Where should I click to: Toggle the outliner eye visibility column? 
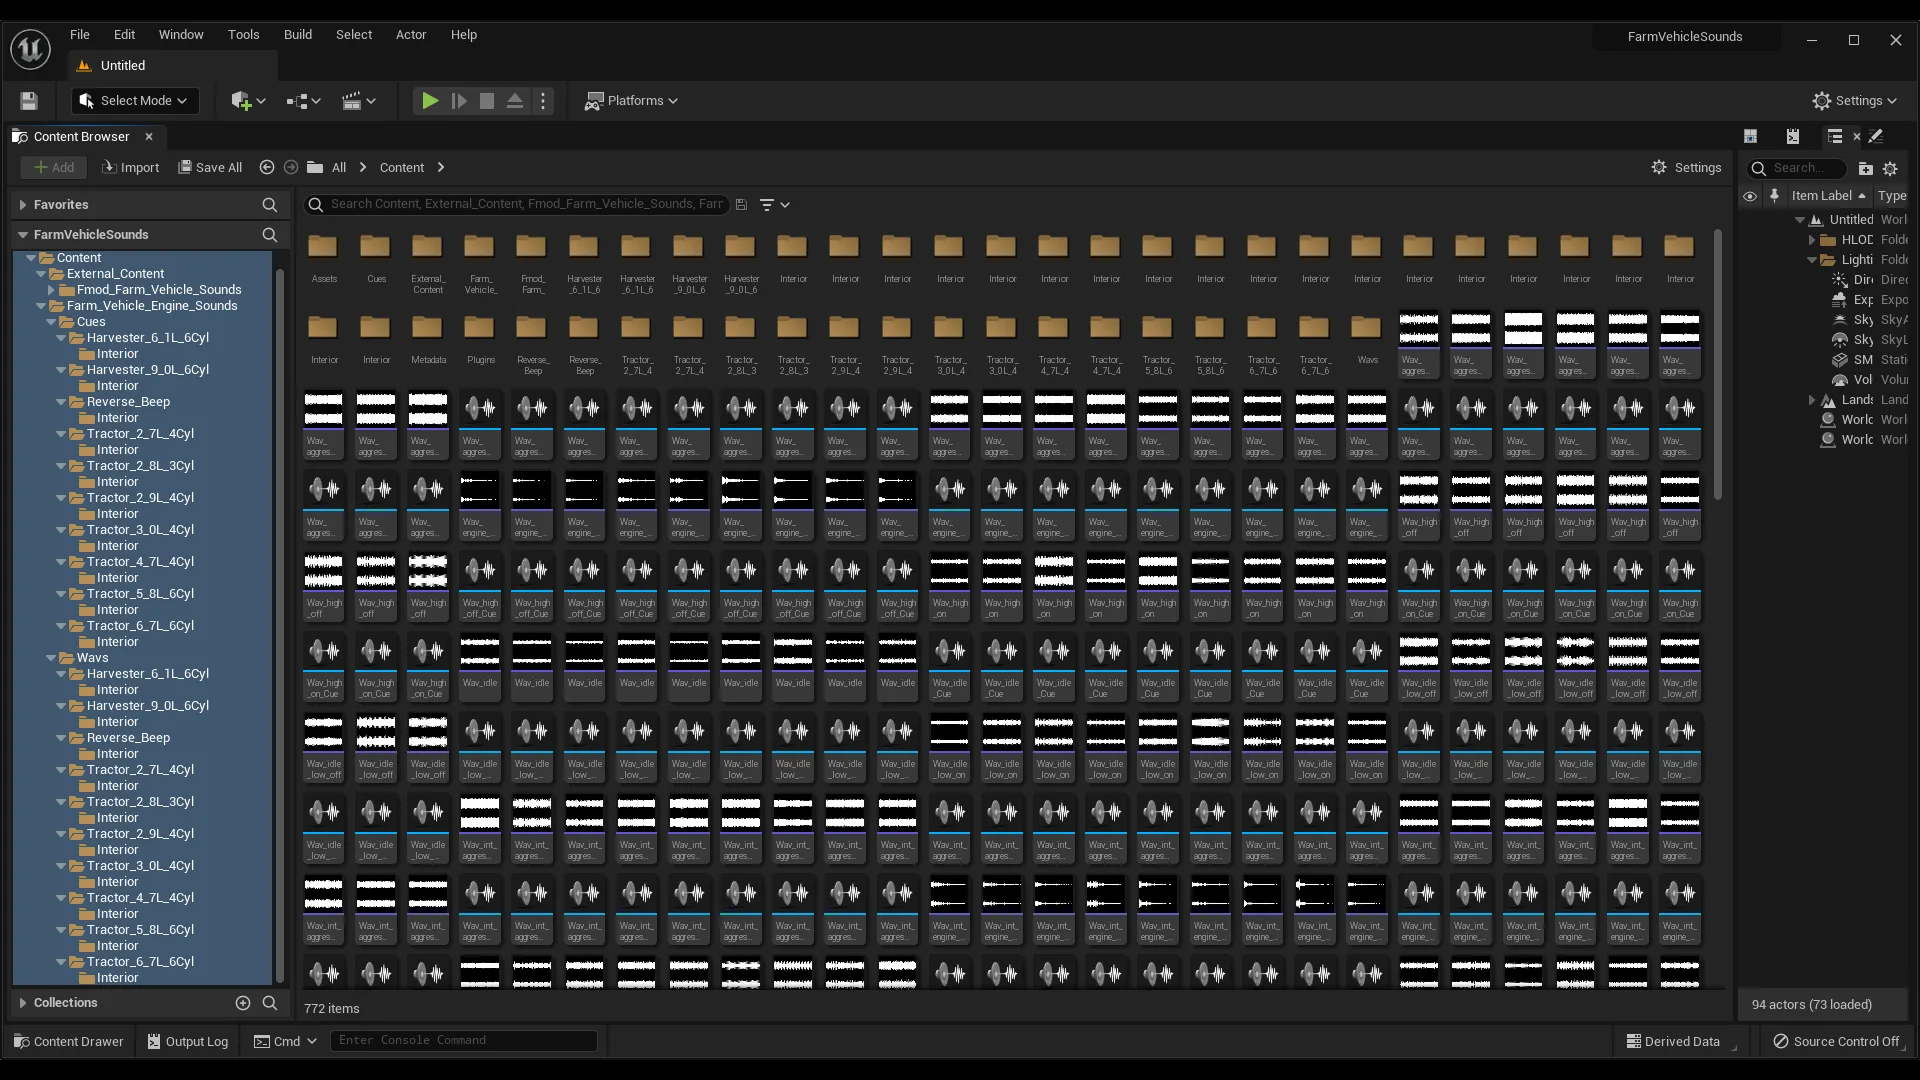coord(1750,196)
